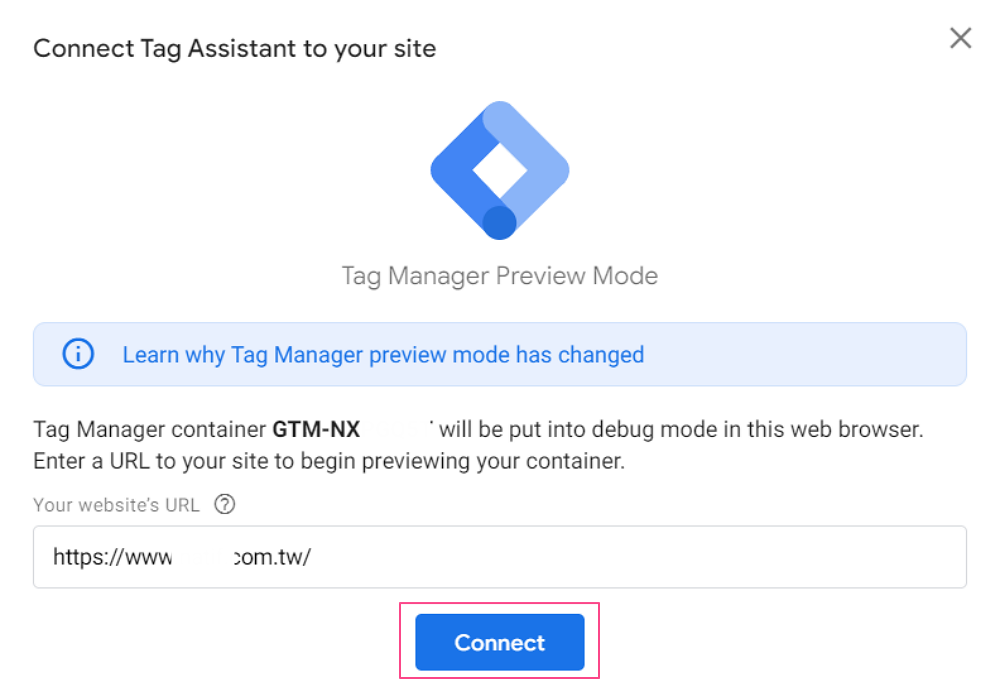This screenshot has width=1000, height=682.
Task: Place cursor after 'com.tw/' in URL field
Action: (x=312, y=557)
